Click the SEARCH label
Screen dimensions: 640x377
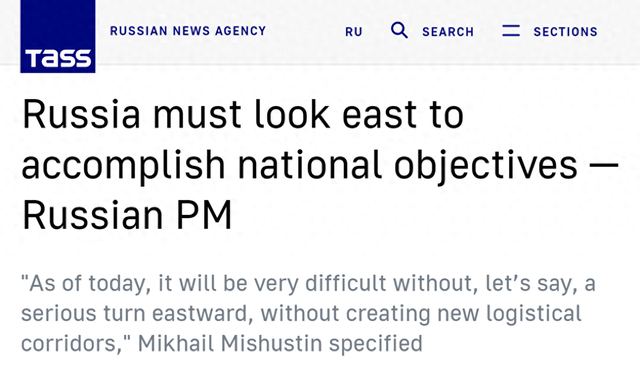[448, 32]
